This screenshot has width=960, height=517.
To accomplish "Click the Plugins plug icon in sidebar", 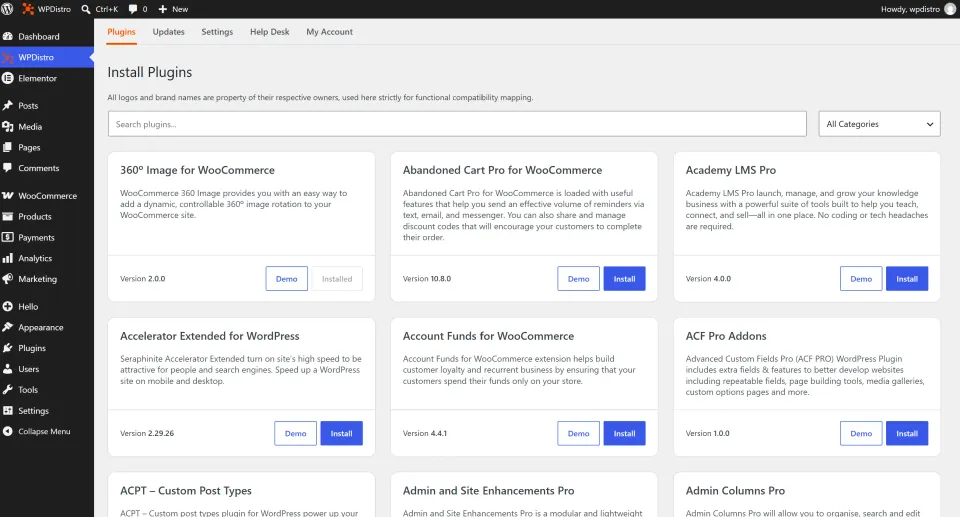I will [8, 348].
